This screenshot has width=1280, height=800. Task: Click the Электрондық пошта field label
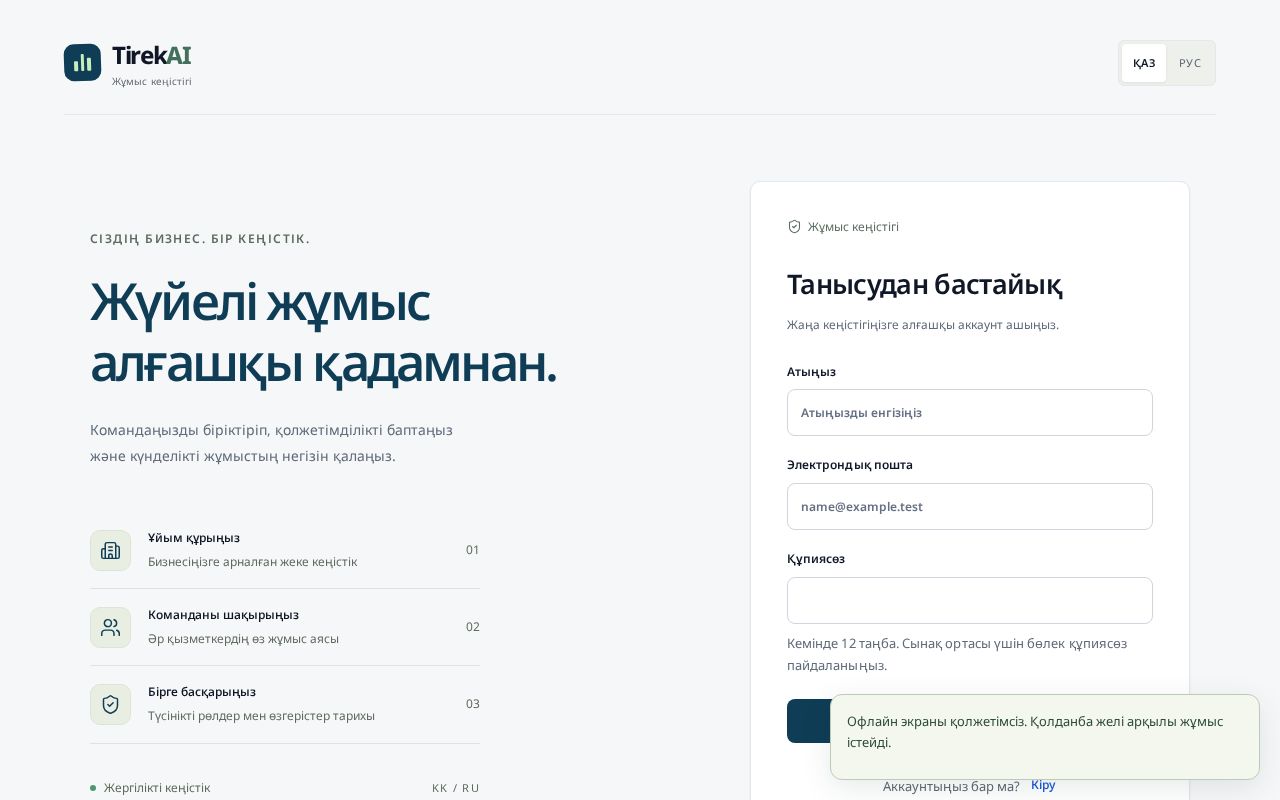tap(850, 465)
